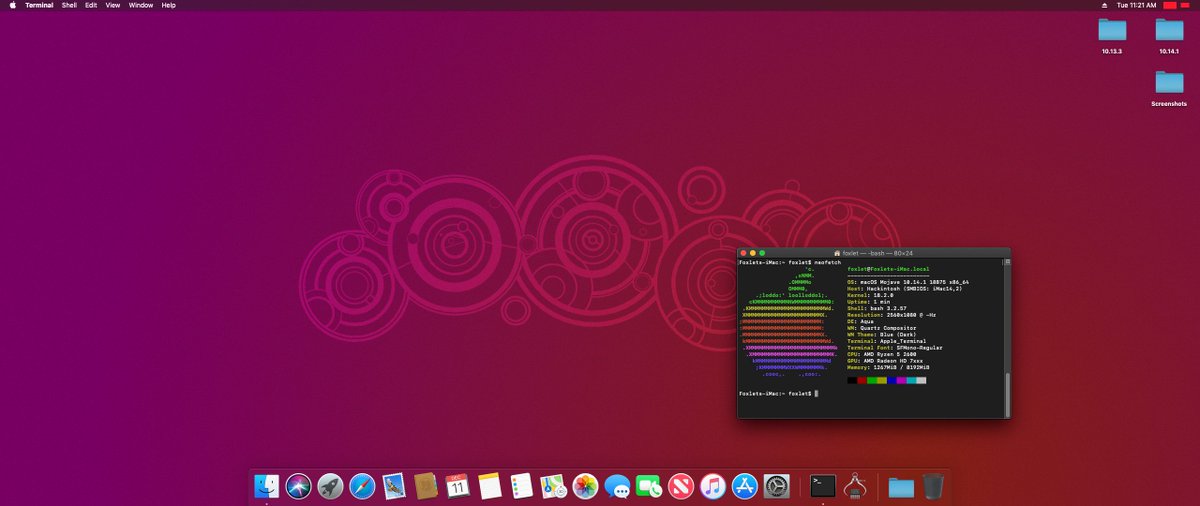Click the Tue 11:21 AM clock

pos(1136,5)
